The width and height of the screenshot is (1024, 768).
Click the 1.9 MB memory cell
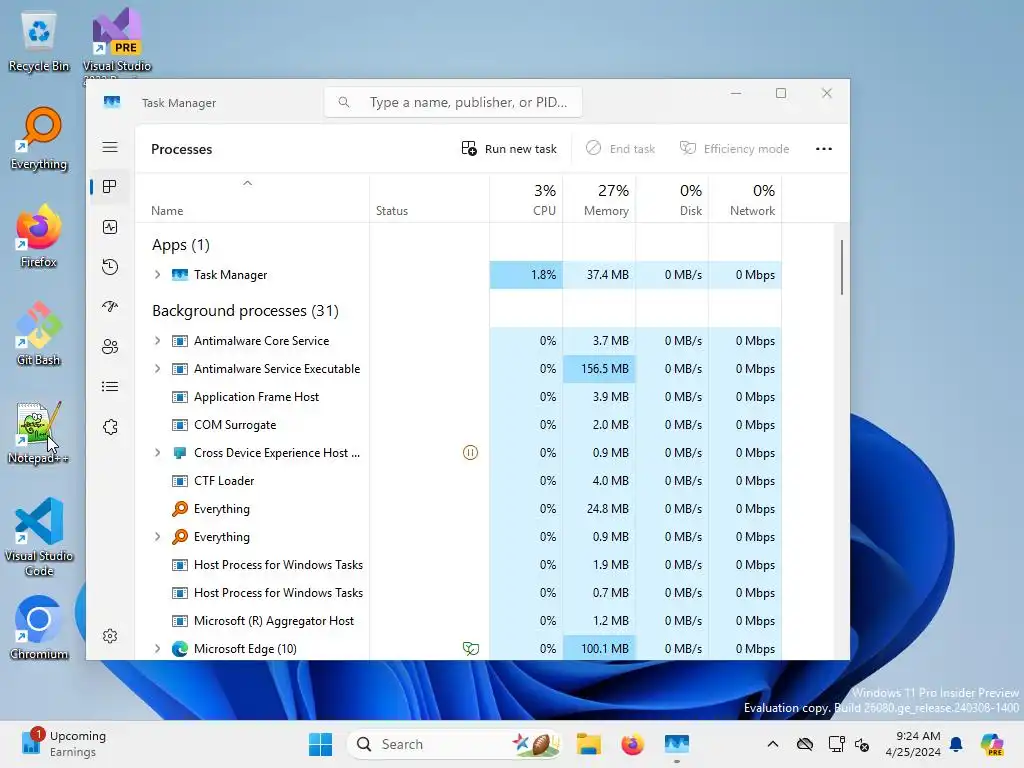600,565
